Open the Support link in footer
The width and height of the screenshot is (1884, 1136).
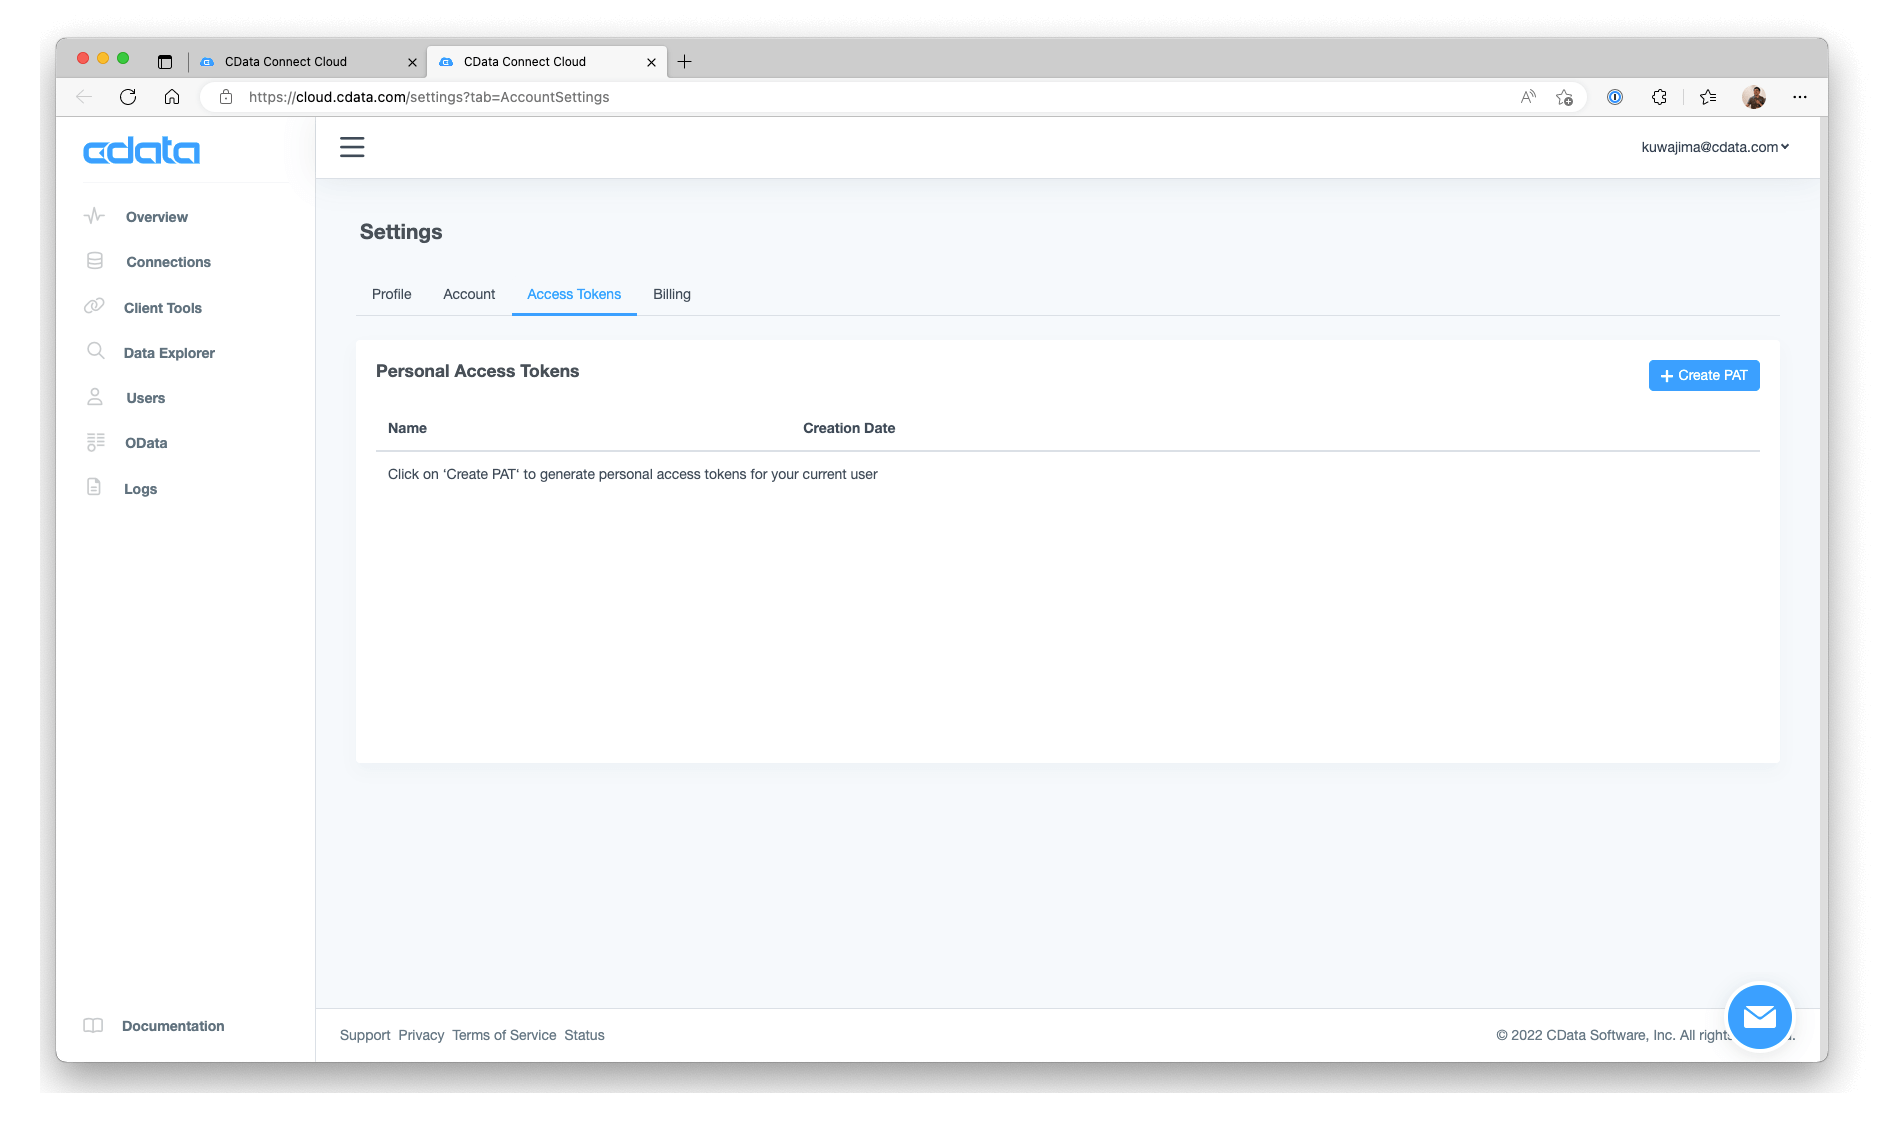pyautogui.click(x=365, y=1035)
